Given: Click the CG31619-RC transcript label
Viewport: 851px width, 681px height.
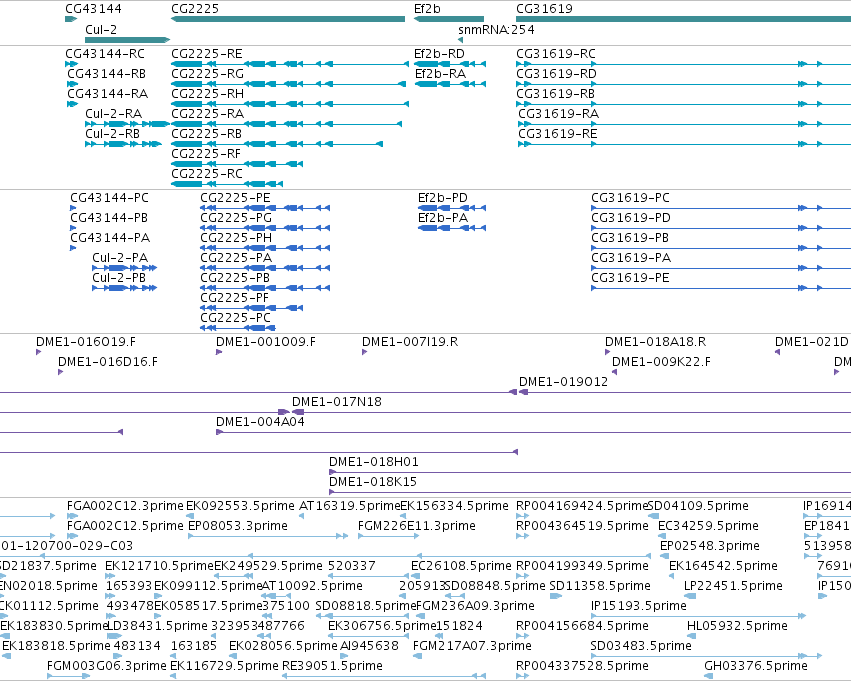Looking at the screenshot, I should tap(556, 54).
